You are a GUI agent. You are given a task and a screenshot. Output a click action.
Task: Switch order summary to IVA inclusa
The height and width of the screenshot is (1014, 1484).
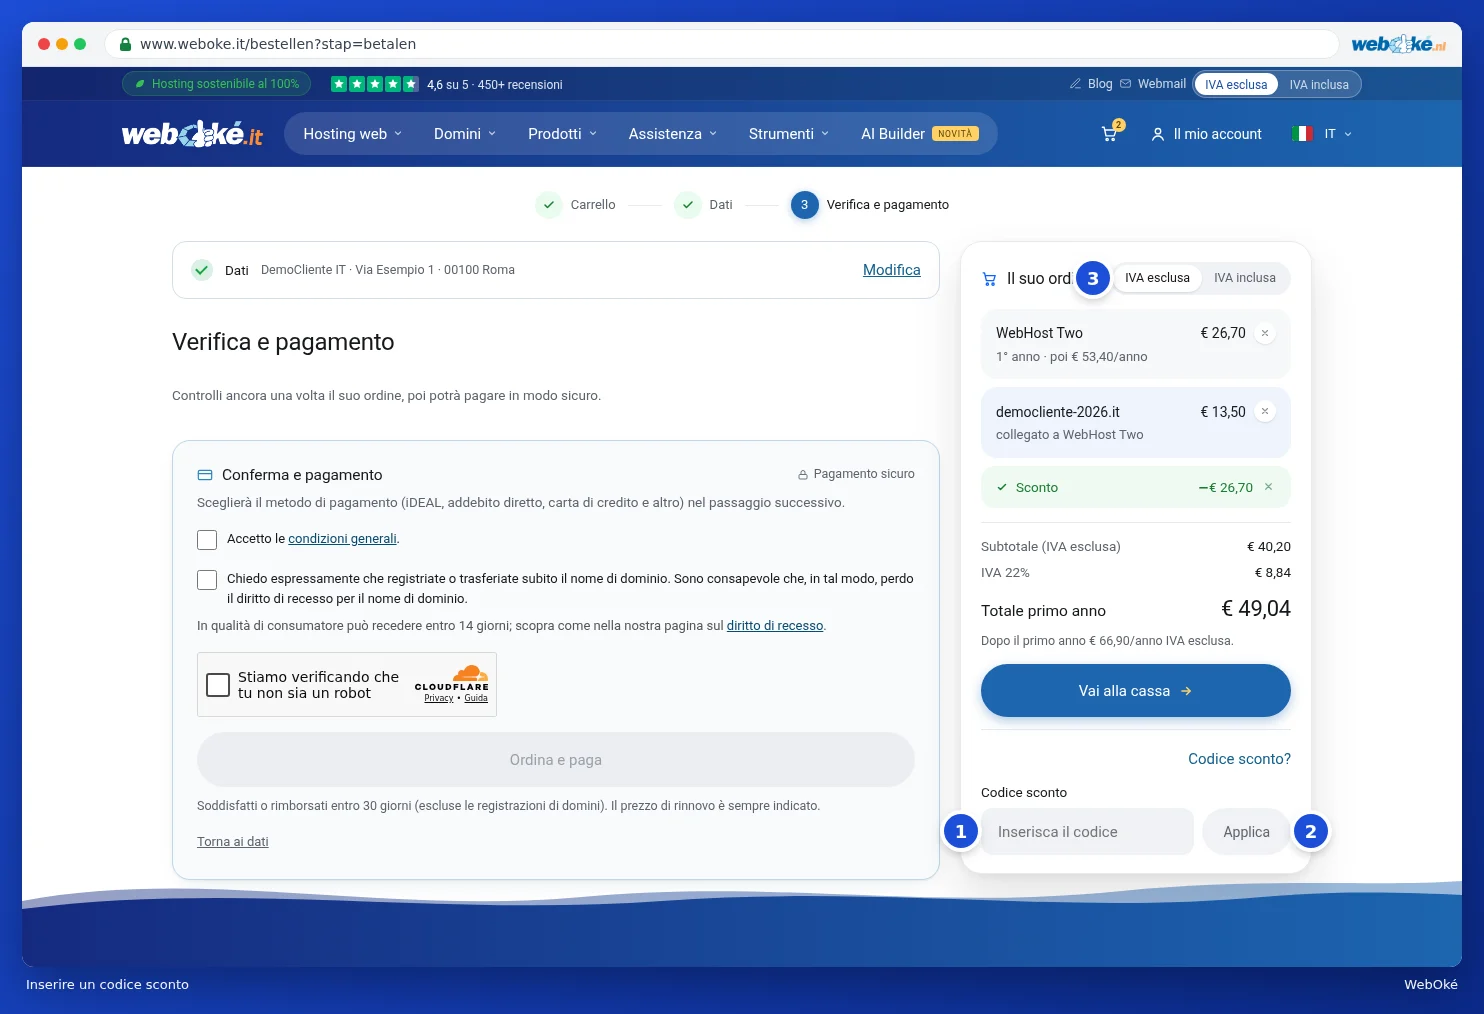[1244, 278]
